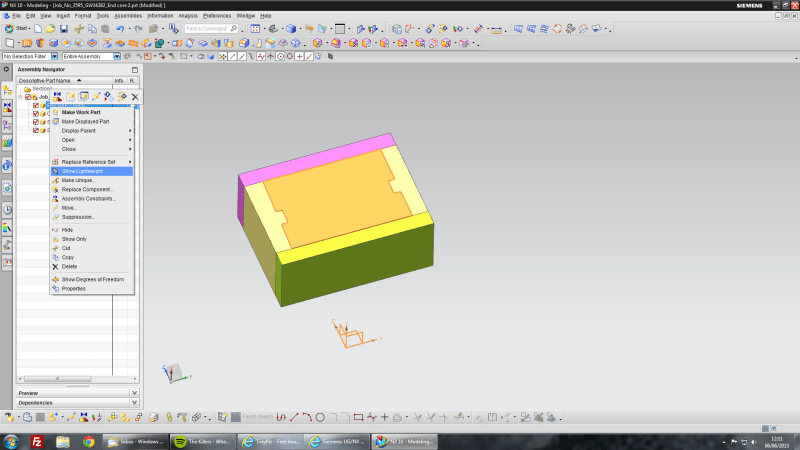Expand the Preview panel chevron

click(x=134, y=393)
